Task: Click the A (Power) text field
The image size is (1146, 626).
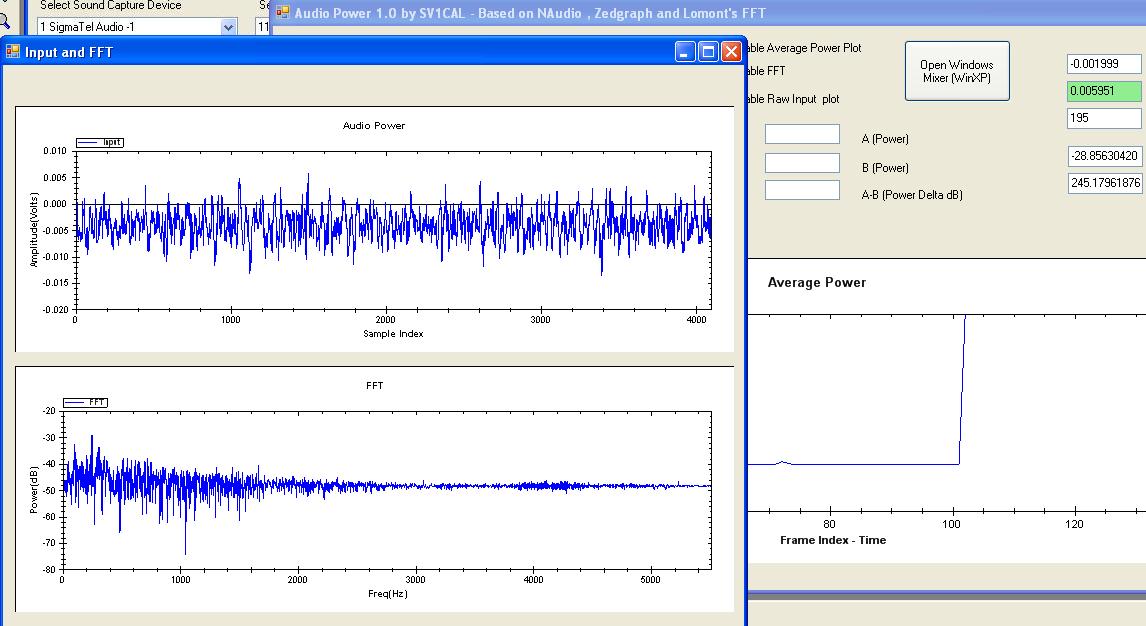Action: coord(802,134)
